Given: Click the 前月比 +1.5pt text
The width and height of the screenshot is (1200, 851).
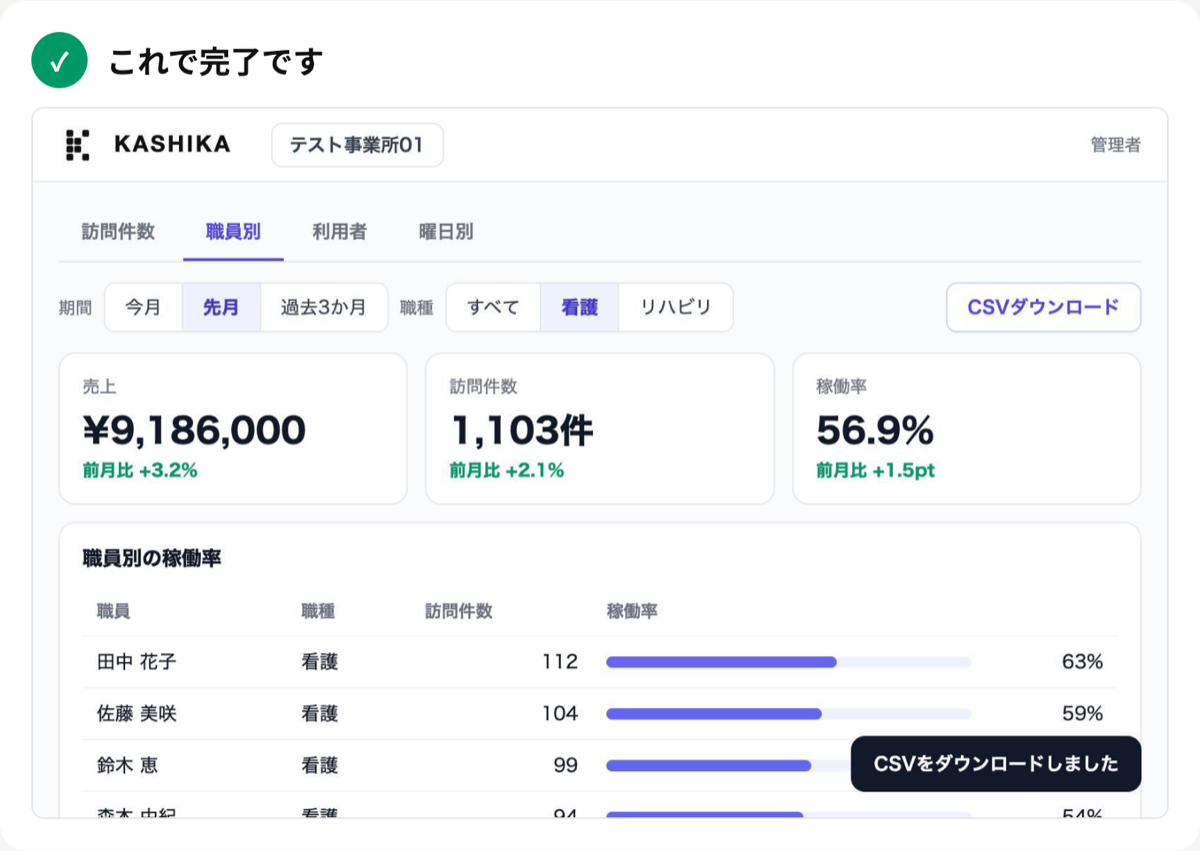Looking at the screenshot, I should point(875,469).
